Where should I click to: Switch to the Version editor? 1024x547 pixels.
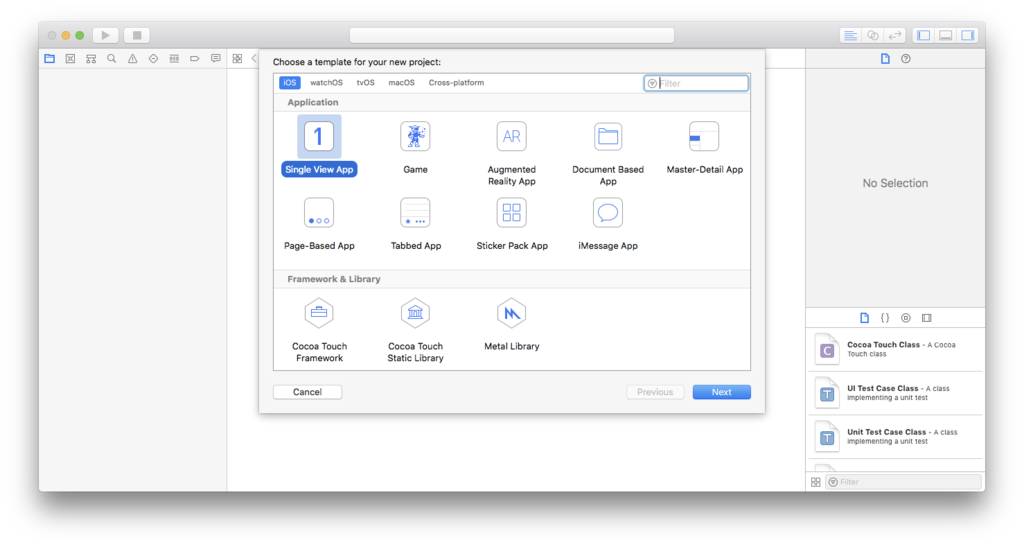coord(895,35)
